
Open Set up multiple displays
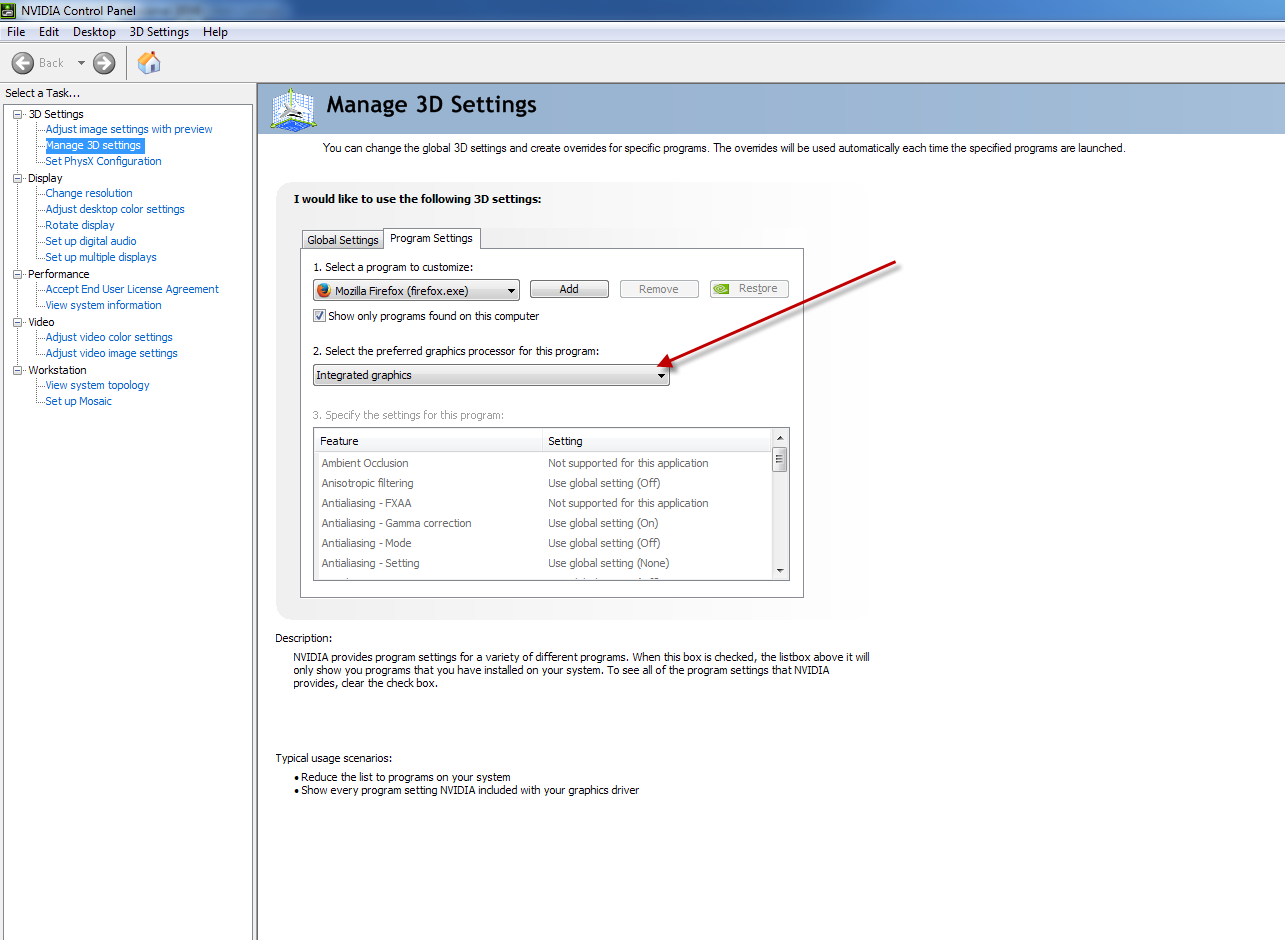[x=101, y=257]
